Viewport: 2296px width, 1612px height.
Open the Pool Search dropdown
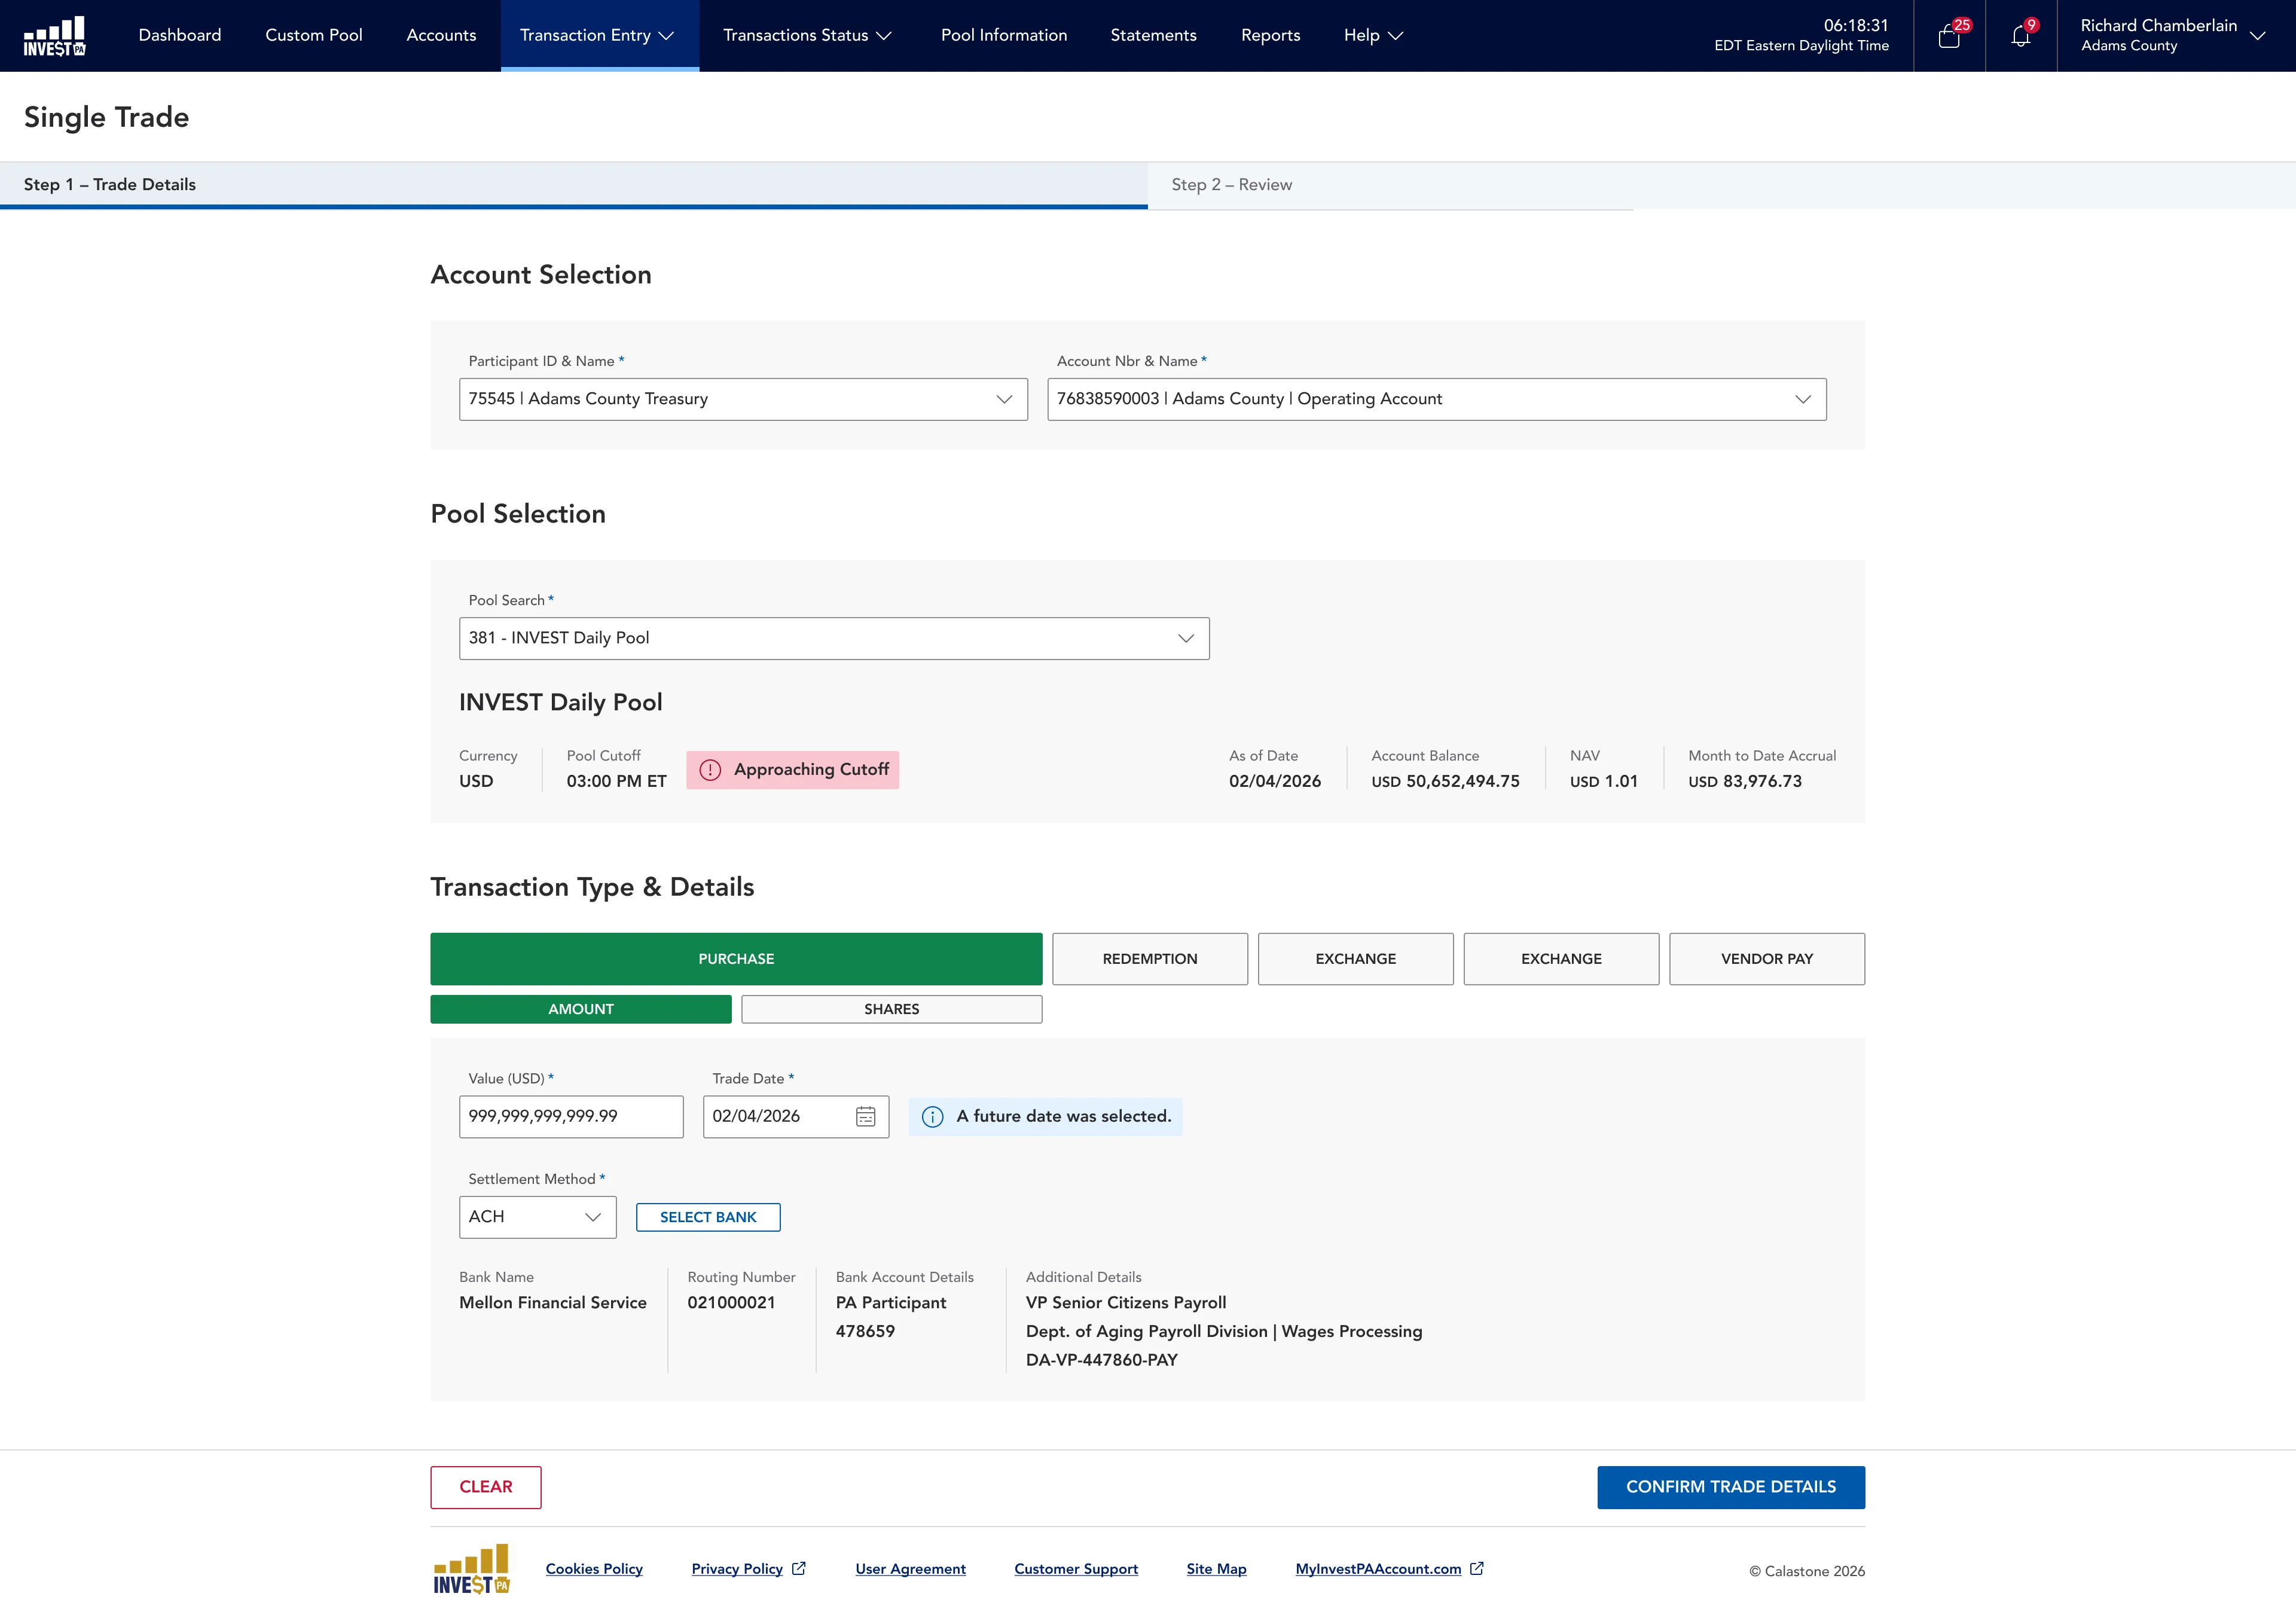point(834,638)
